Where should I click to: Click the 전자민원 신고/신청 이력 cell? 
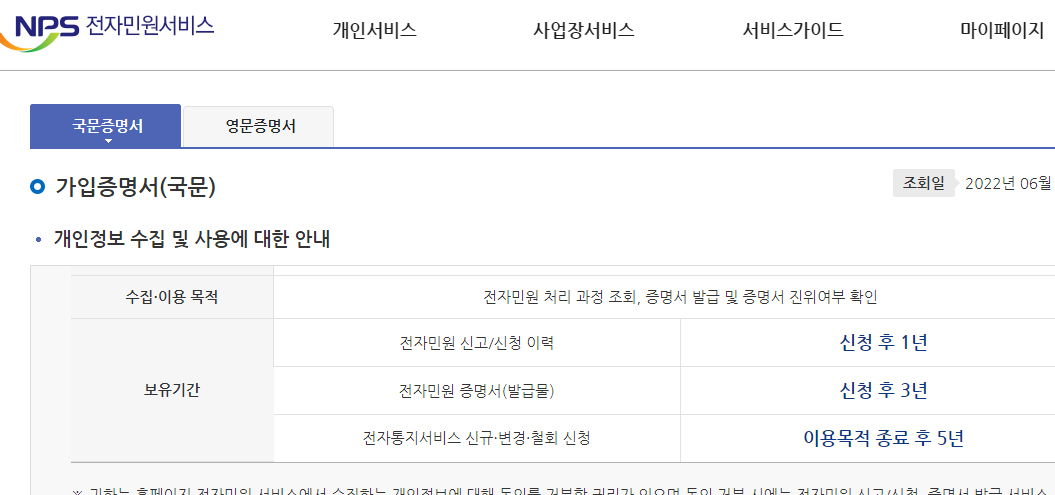[477, 342]
